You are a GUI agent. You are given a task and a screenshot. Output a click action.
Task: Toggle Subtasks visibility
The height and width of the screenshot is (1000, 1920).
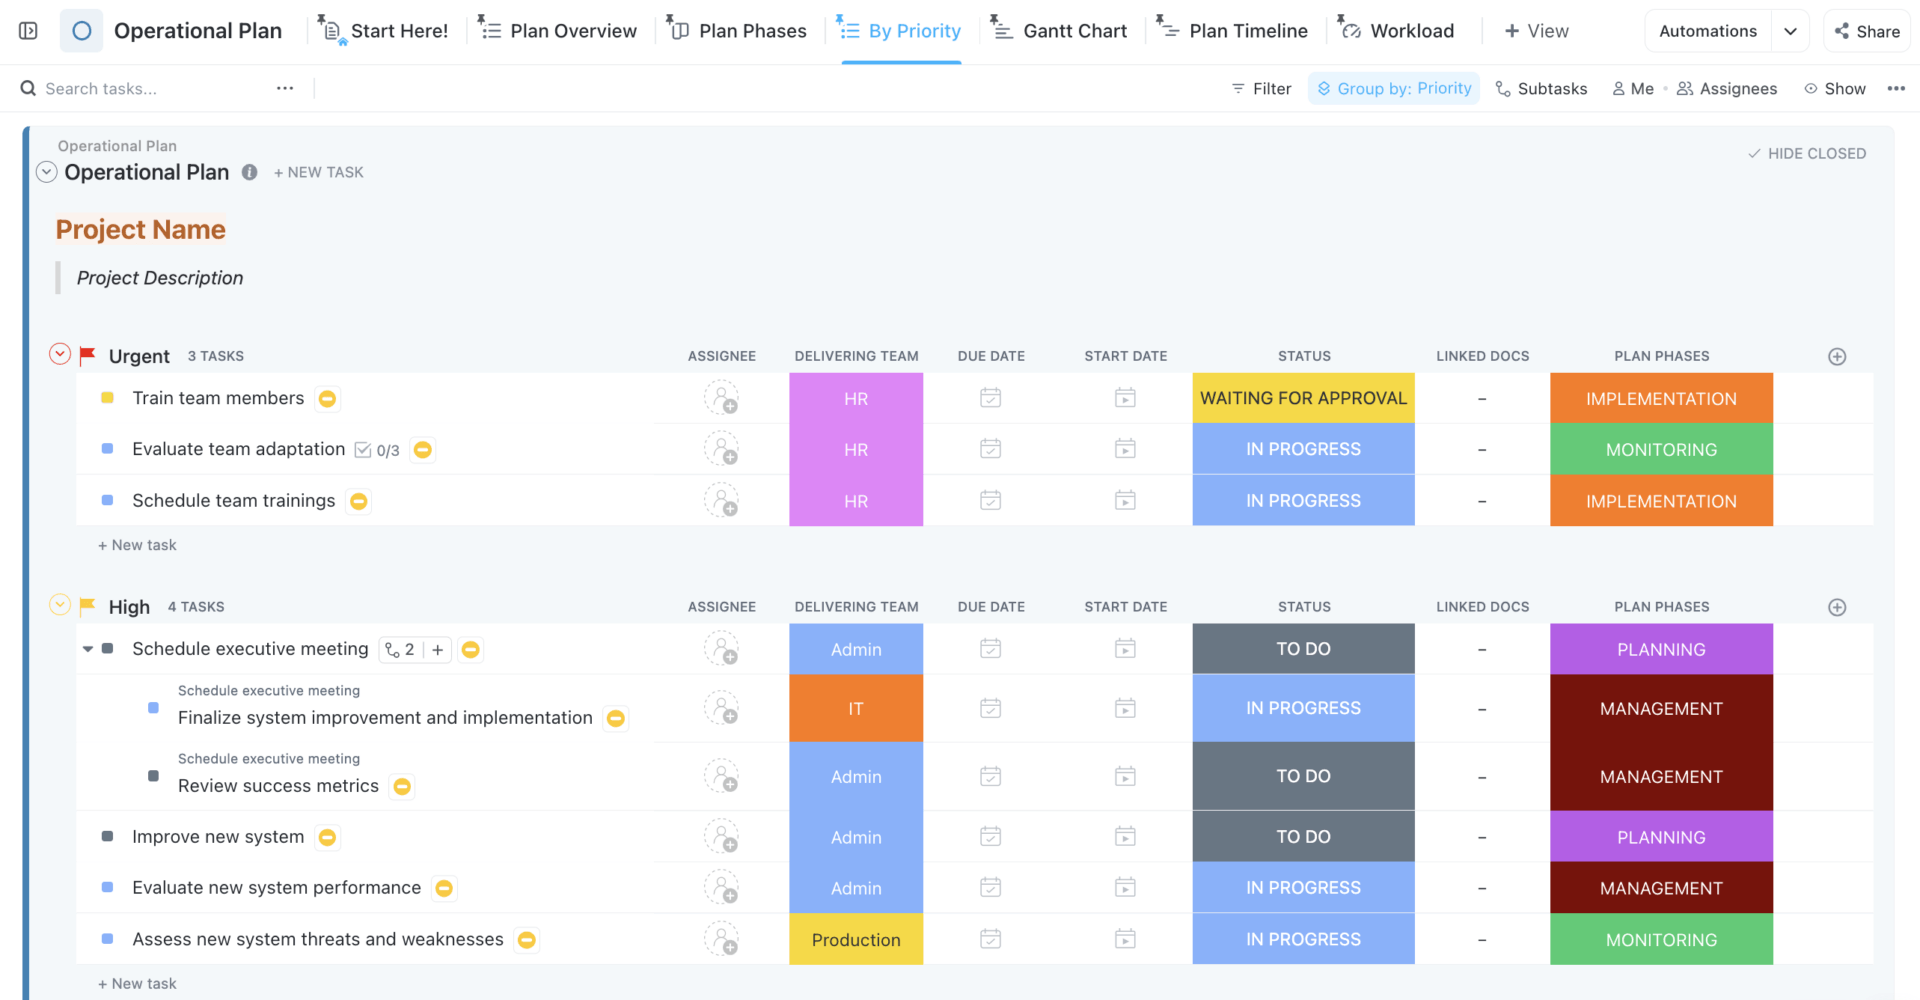1541,89
